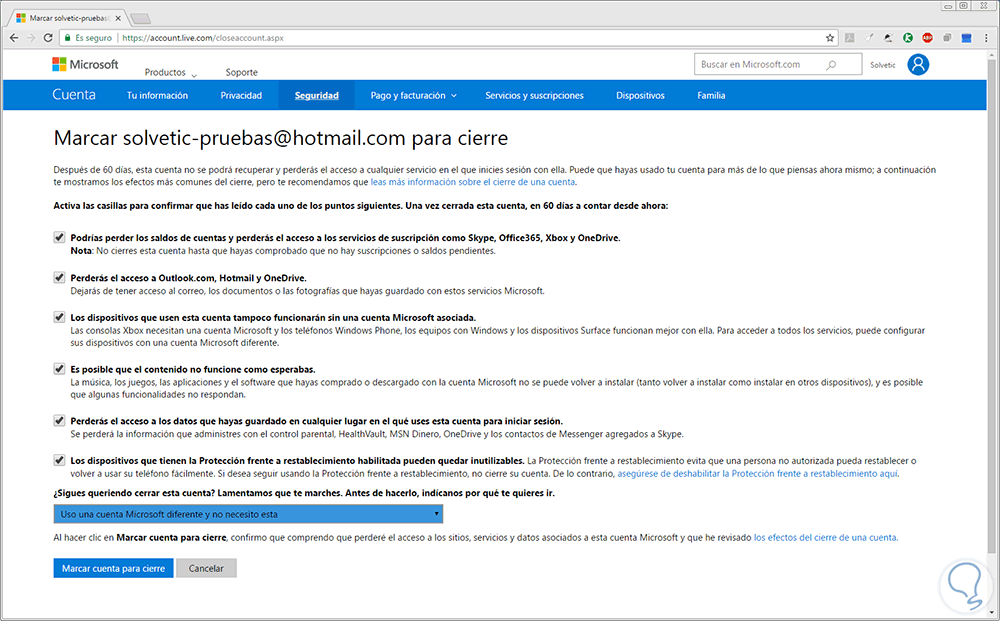Toggle 'Protección frente a restablecimiento' checkbox

pyautogui.click(x=59, y=460)
